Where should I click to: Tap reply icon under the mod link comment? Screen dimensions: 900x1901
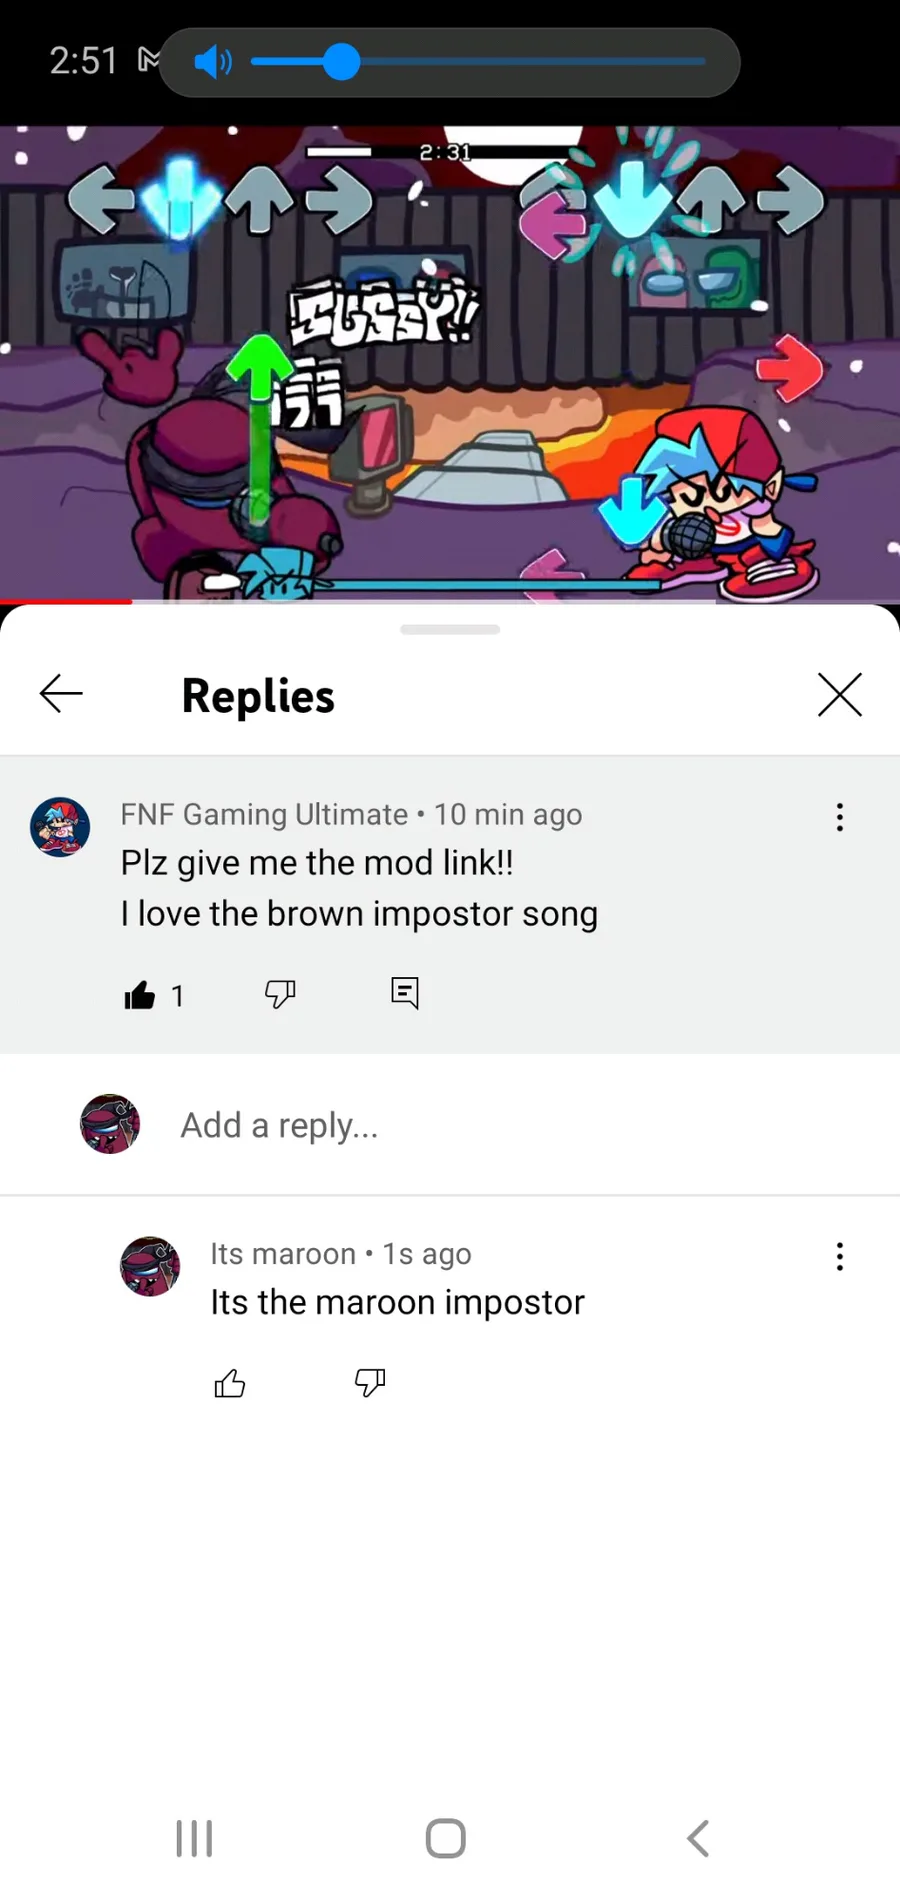coord(405,993)
